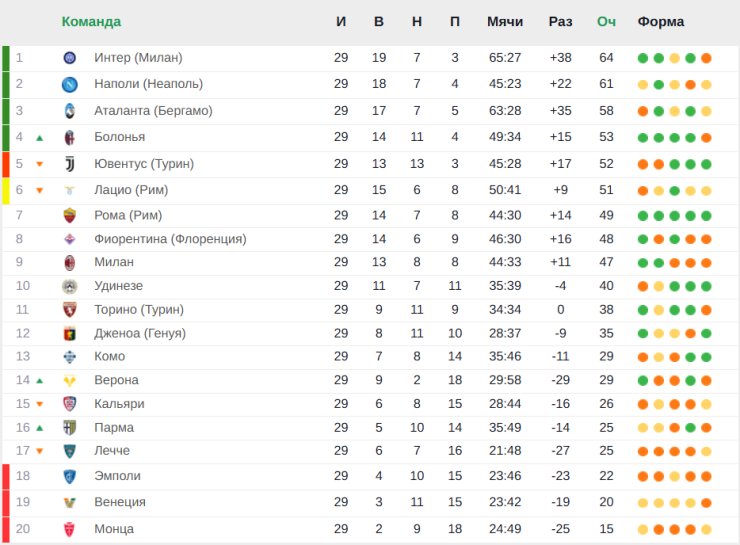Open the Удинезе team link

[x=118, y=286]
